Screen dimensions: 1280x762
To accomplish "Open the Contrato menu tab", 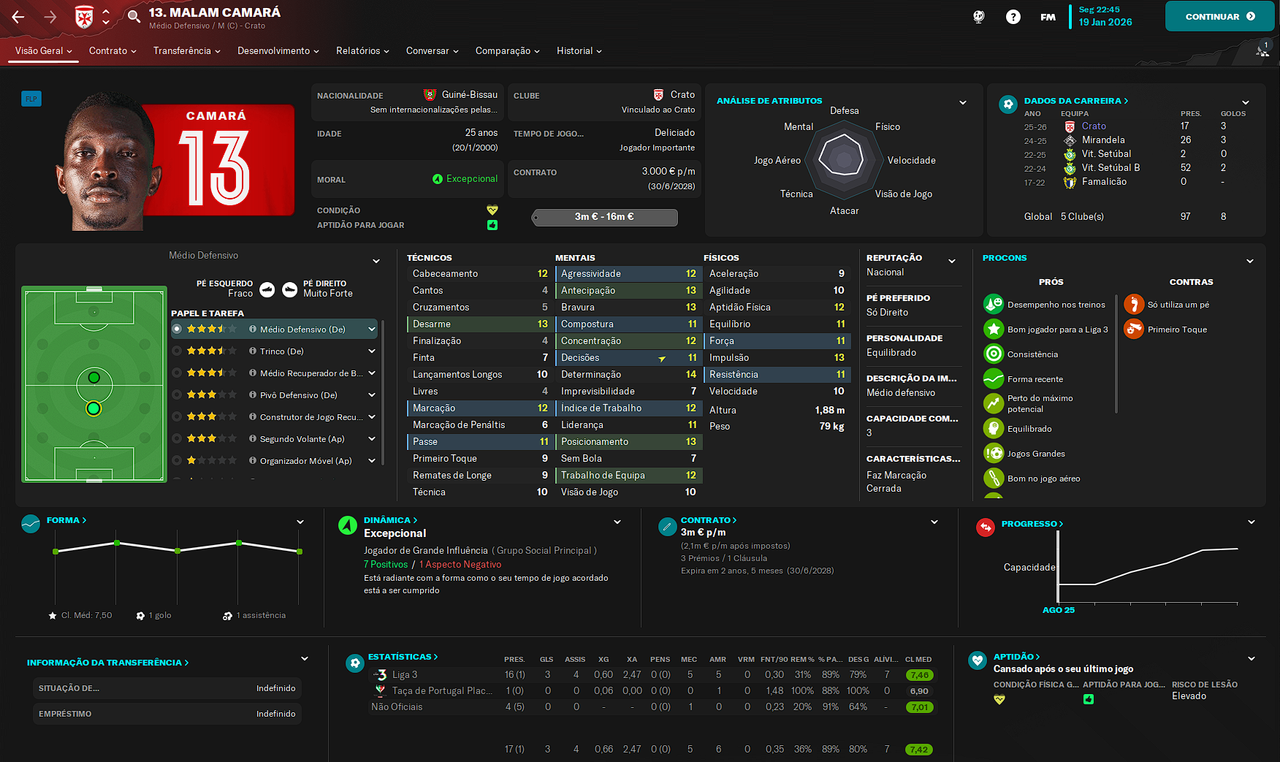I will pyautogui.click(x=112, y=51).
